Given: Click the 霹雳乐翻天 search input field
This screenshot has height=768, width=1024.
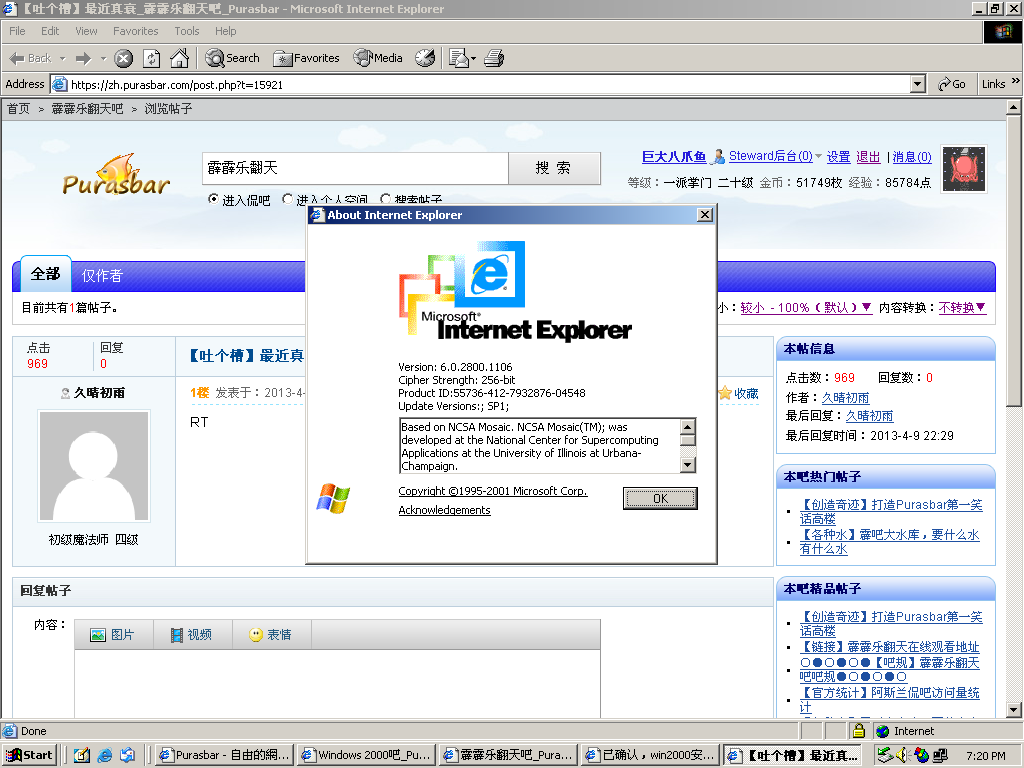Looking at the screenshot, I should (x=355, y=168).
